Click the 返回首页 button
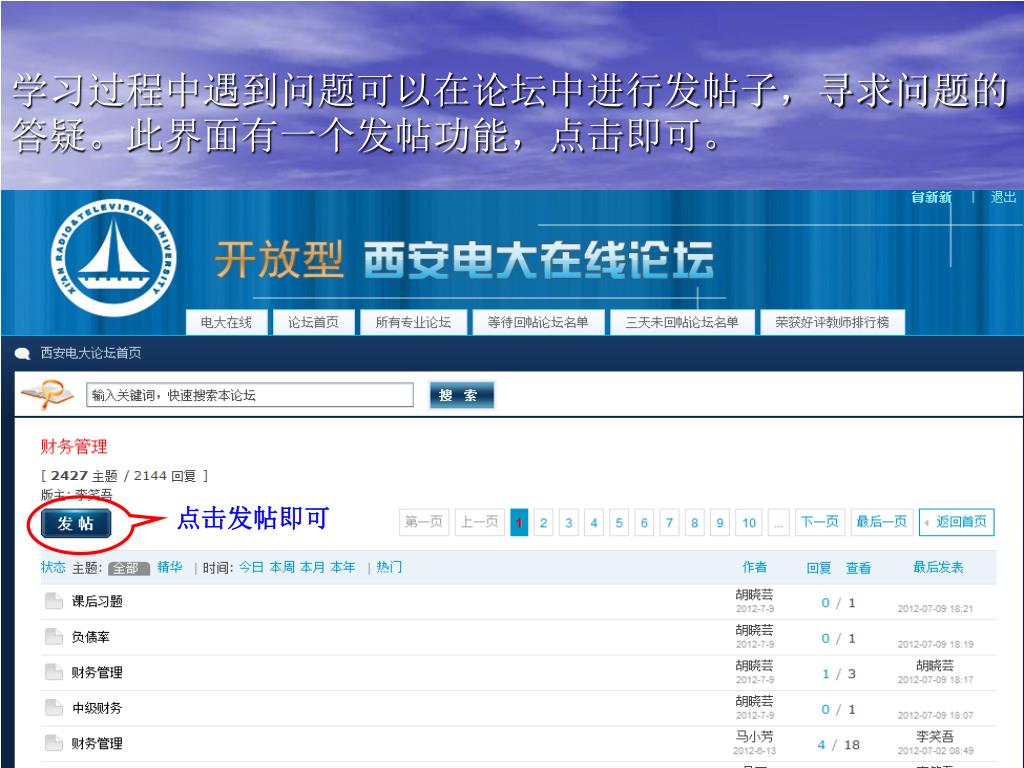 coord(957,522)
